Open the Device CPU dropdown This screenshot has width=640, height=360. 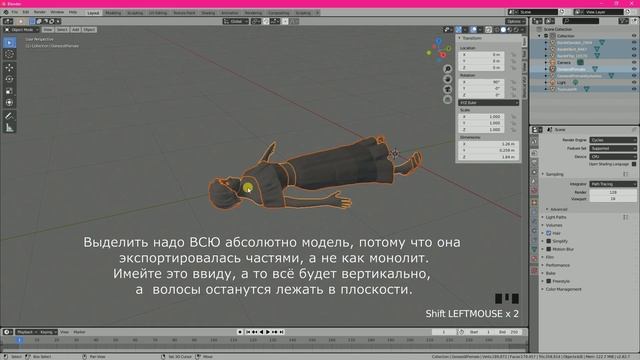coord(613,156)
